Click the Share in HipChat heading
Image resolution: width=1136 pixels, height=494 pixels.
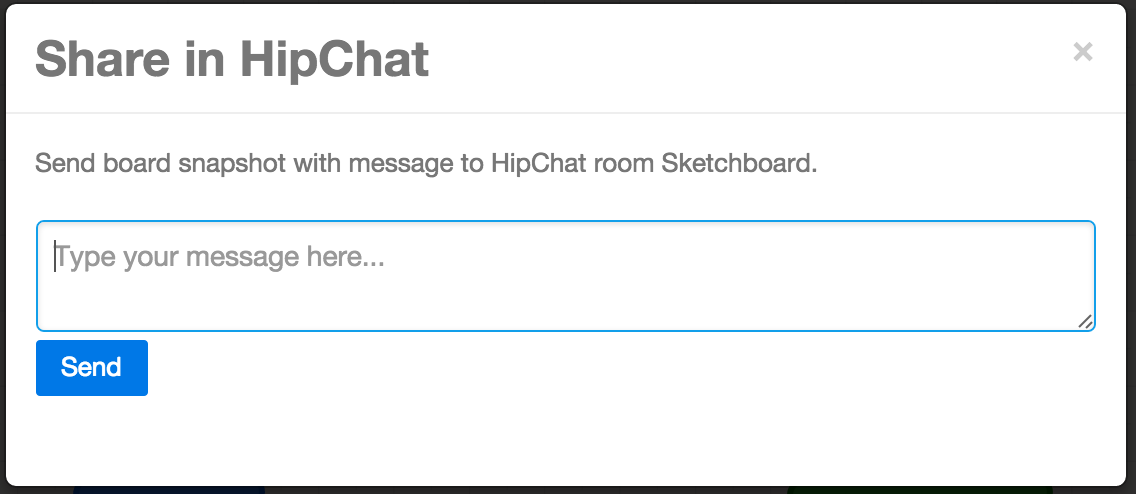click(x=232, y=58)
